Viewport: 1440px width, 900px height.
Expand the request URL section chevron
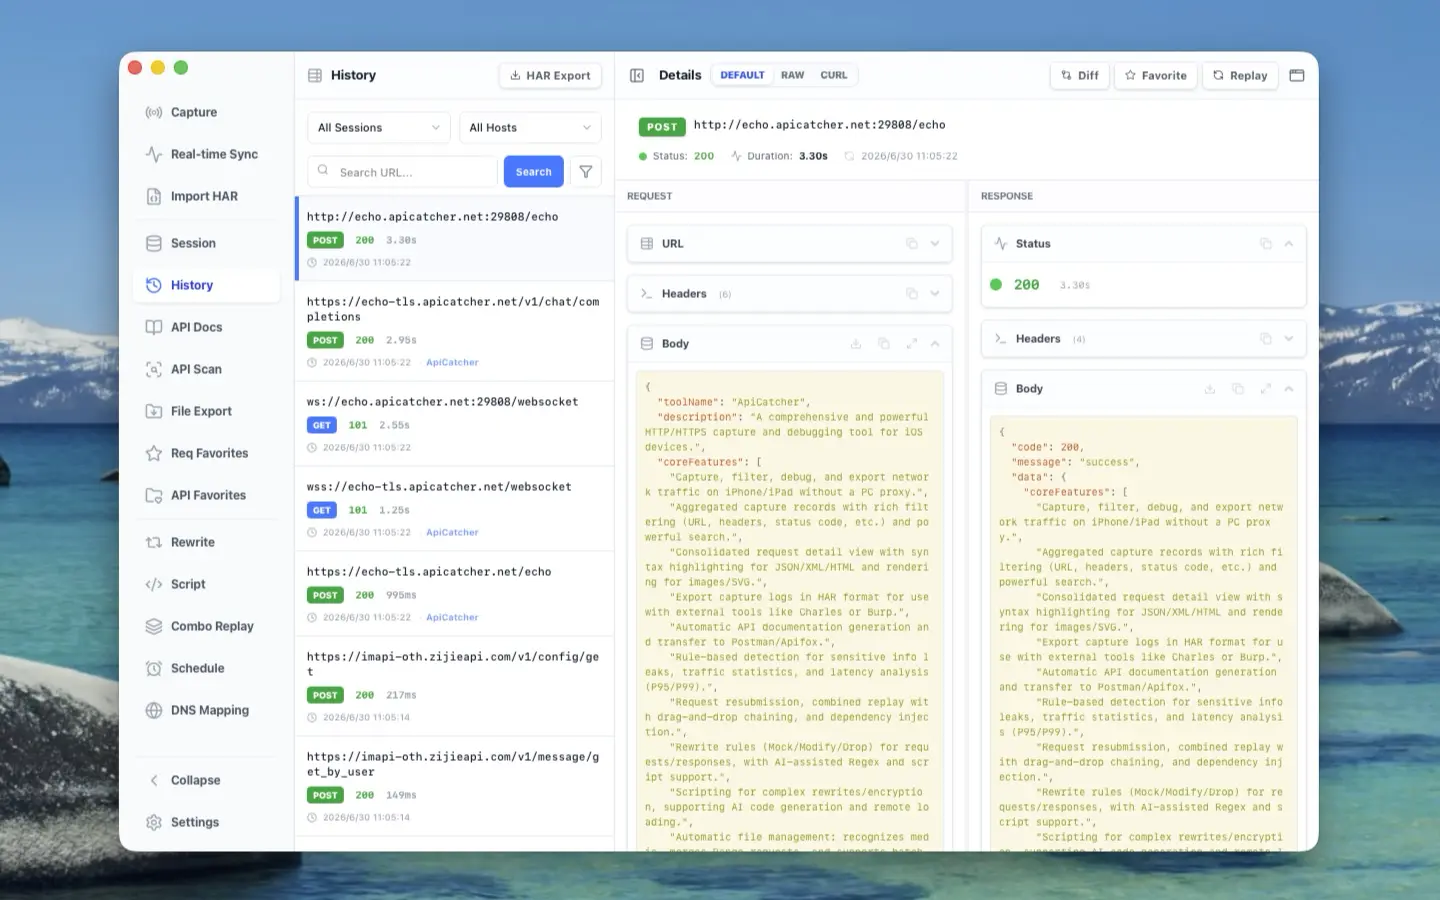click(x=935, y=243)
